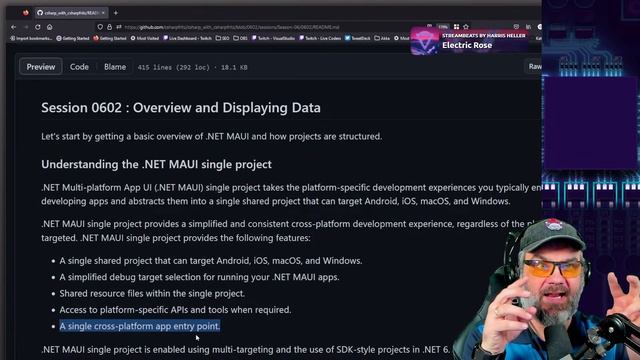
Task: Open Twitch - VisualStudio bookmark
Action: point(273,38)
